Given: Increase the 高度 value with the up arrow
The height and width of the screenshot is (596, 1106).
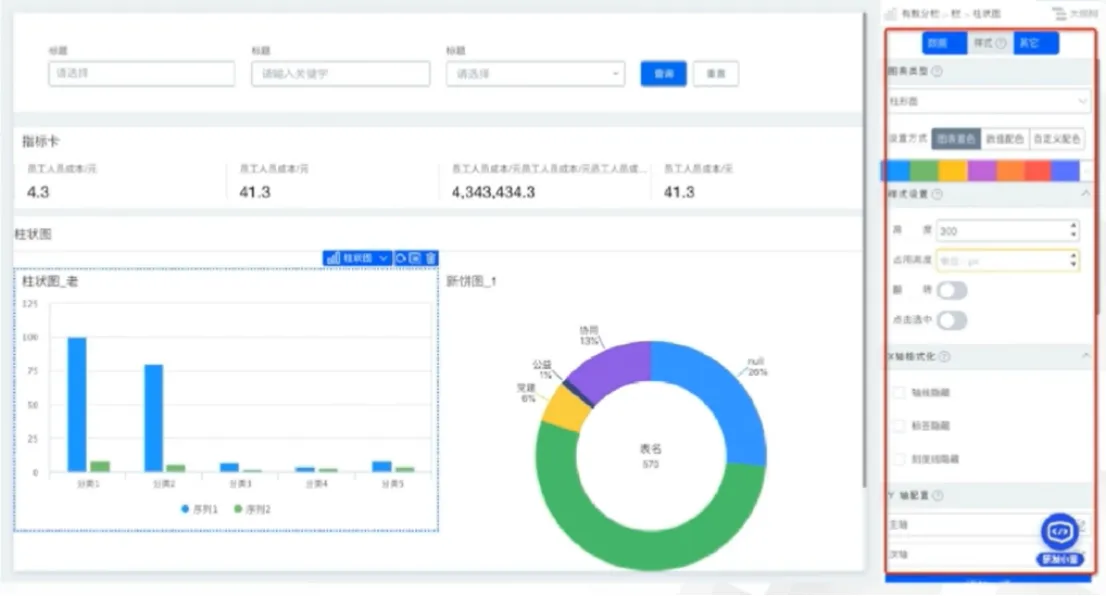Looking at the screenshot, I should tap(1074, 226).
